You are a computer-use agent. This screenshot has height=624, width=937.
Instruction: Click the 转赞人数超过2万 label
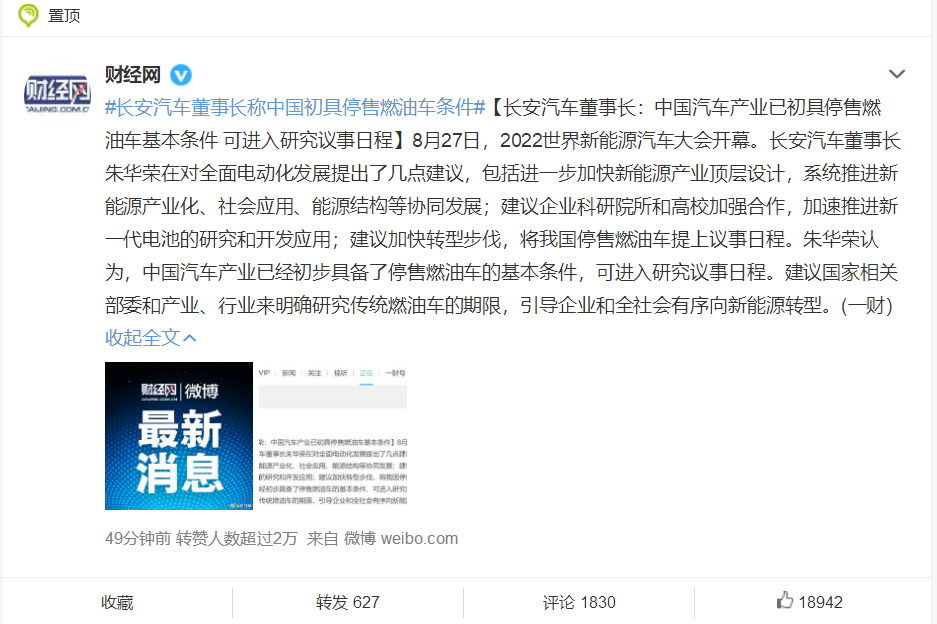click(237, 539)
